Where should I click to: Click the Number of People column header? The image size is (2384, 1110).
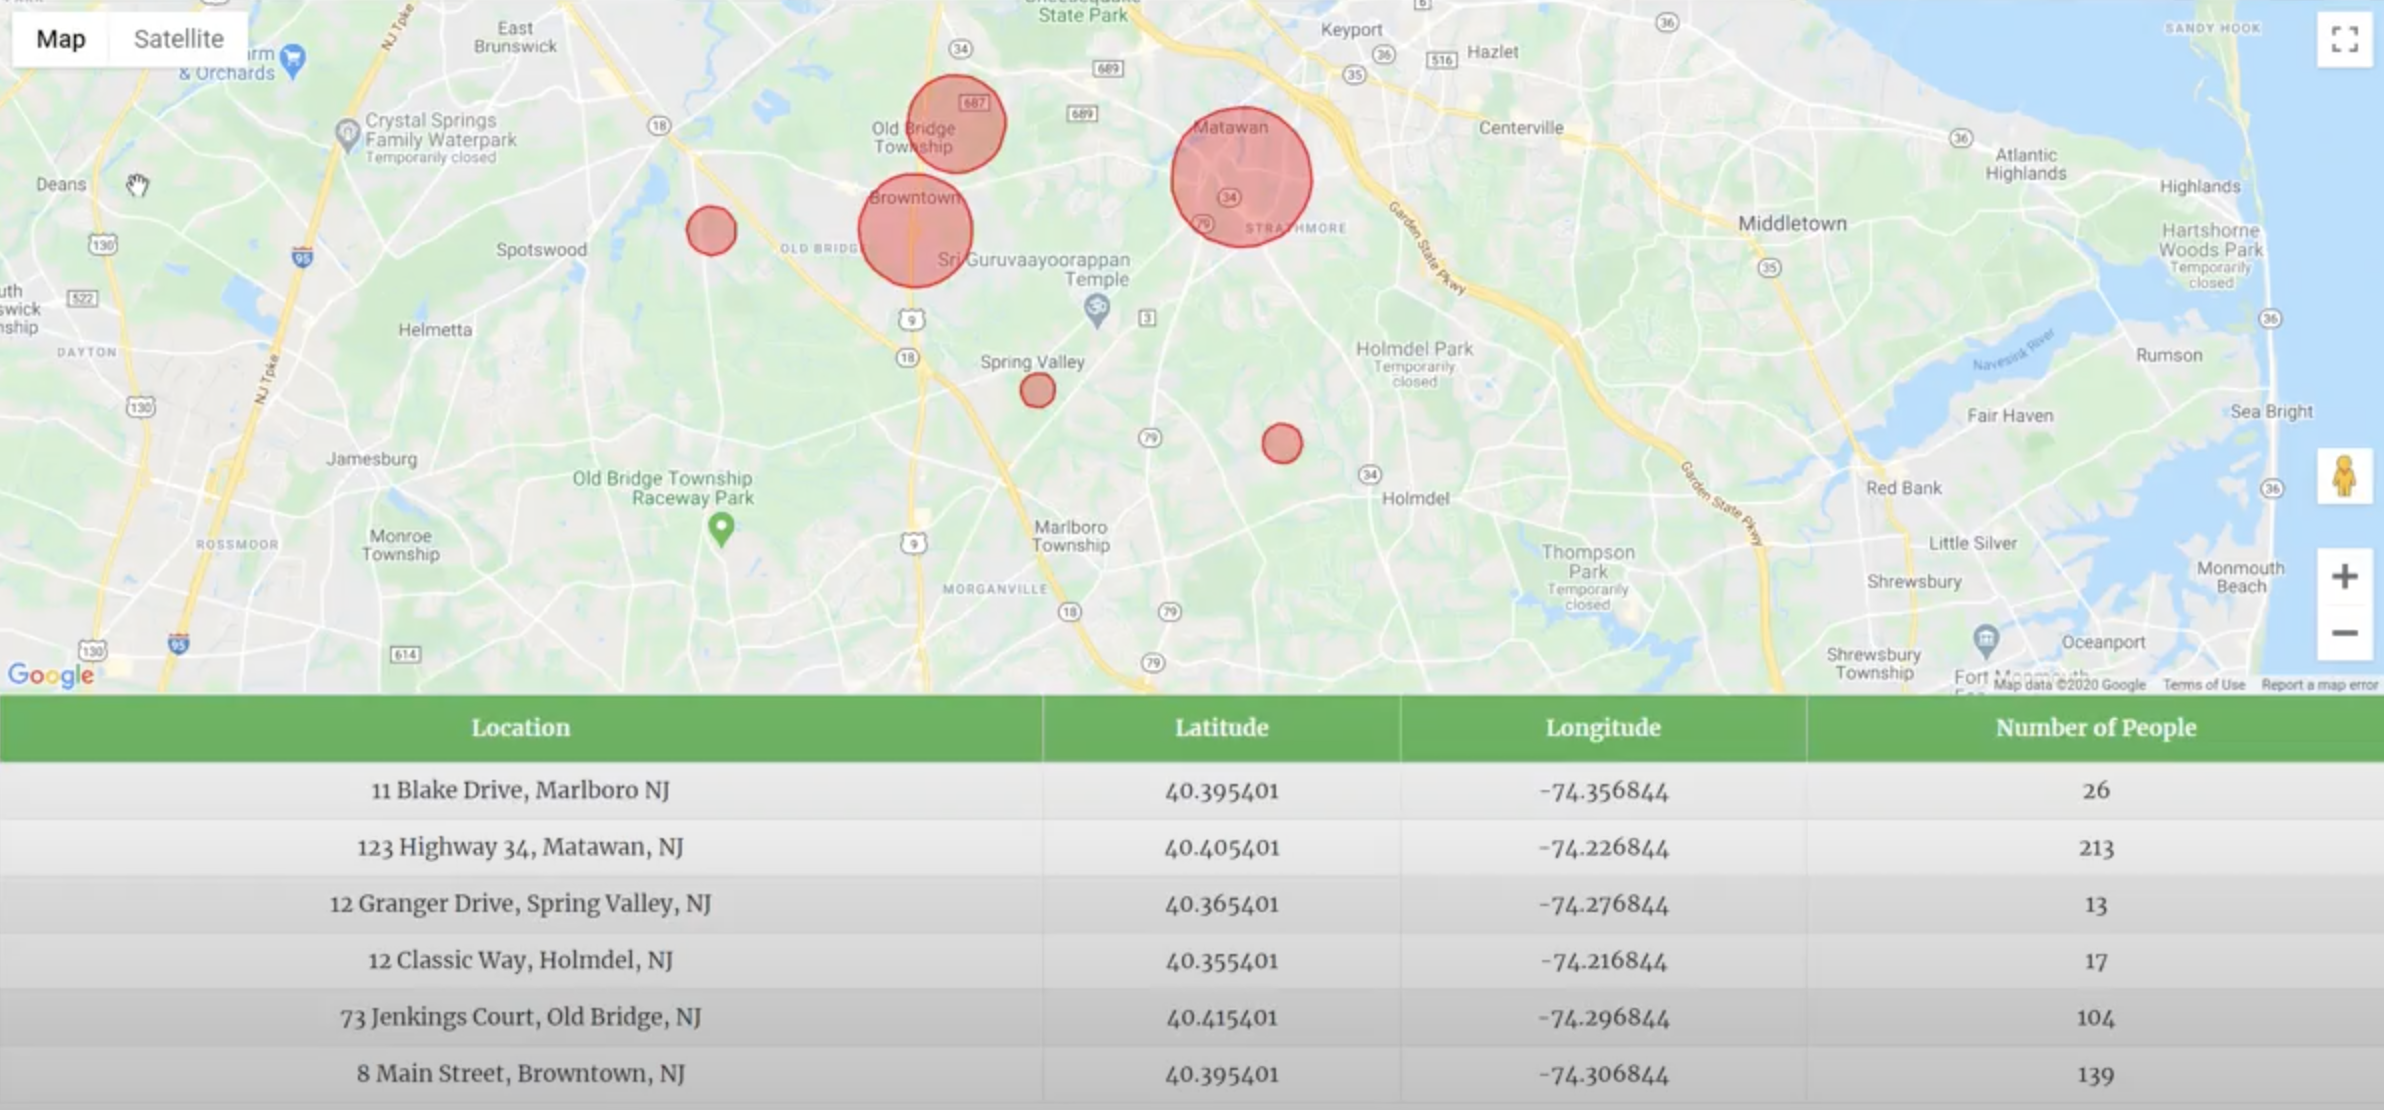[x=2095, y=728]
